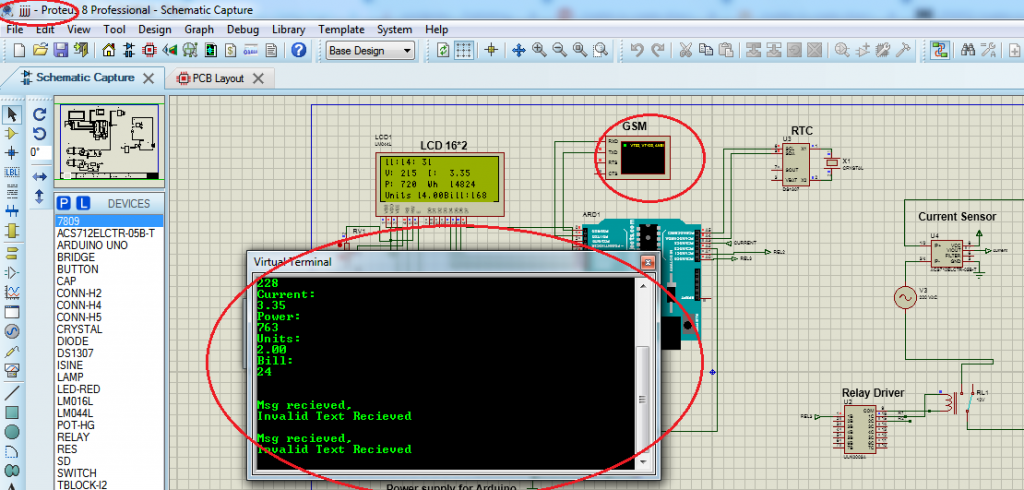Close the PCB Layout tab
Image resolution: width=1024 pixels, height=490 pixels.
pyautogui.click(x=258, y=78)
